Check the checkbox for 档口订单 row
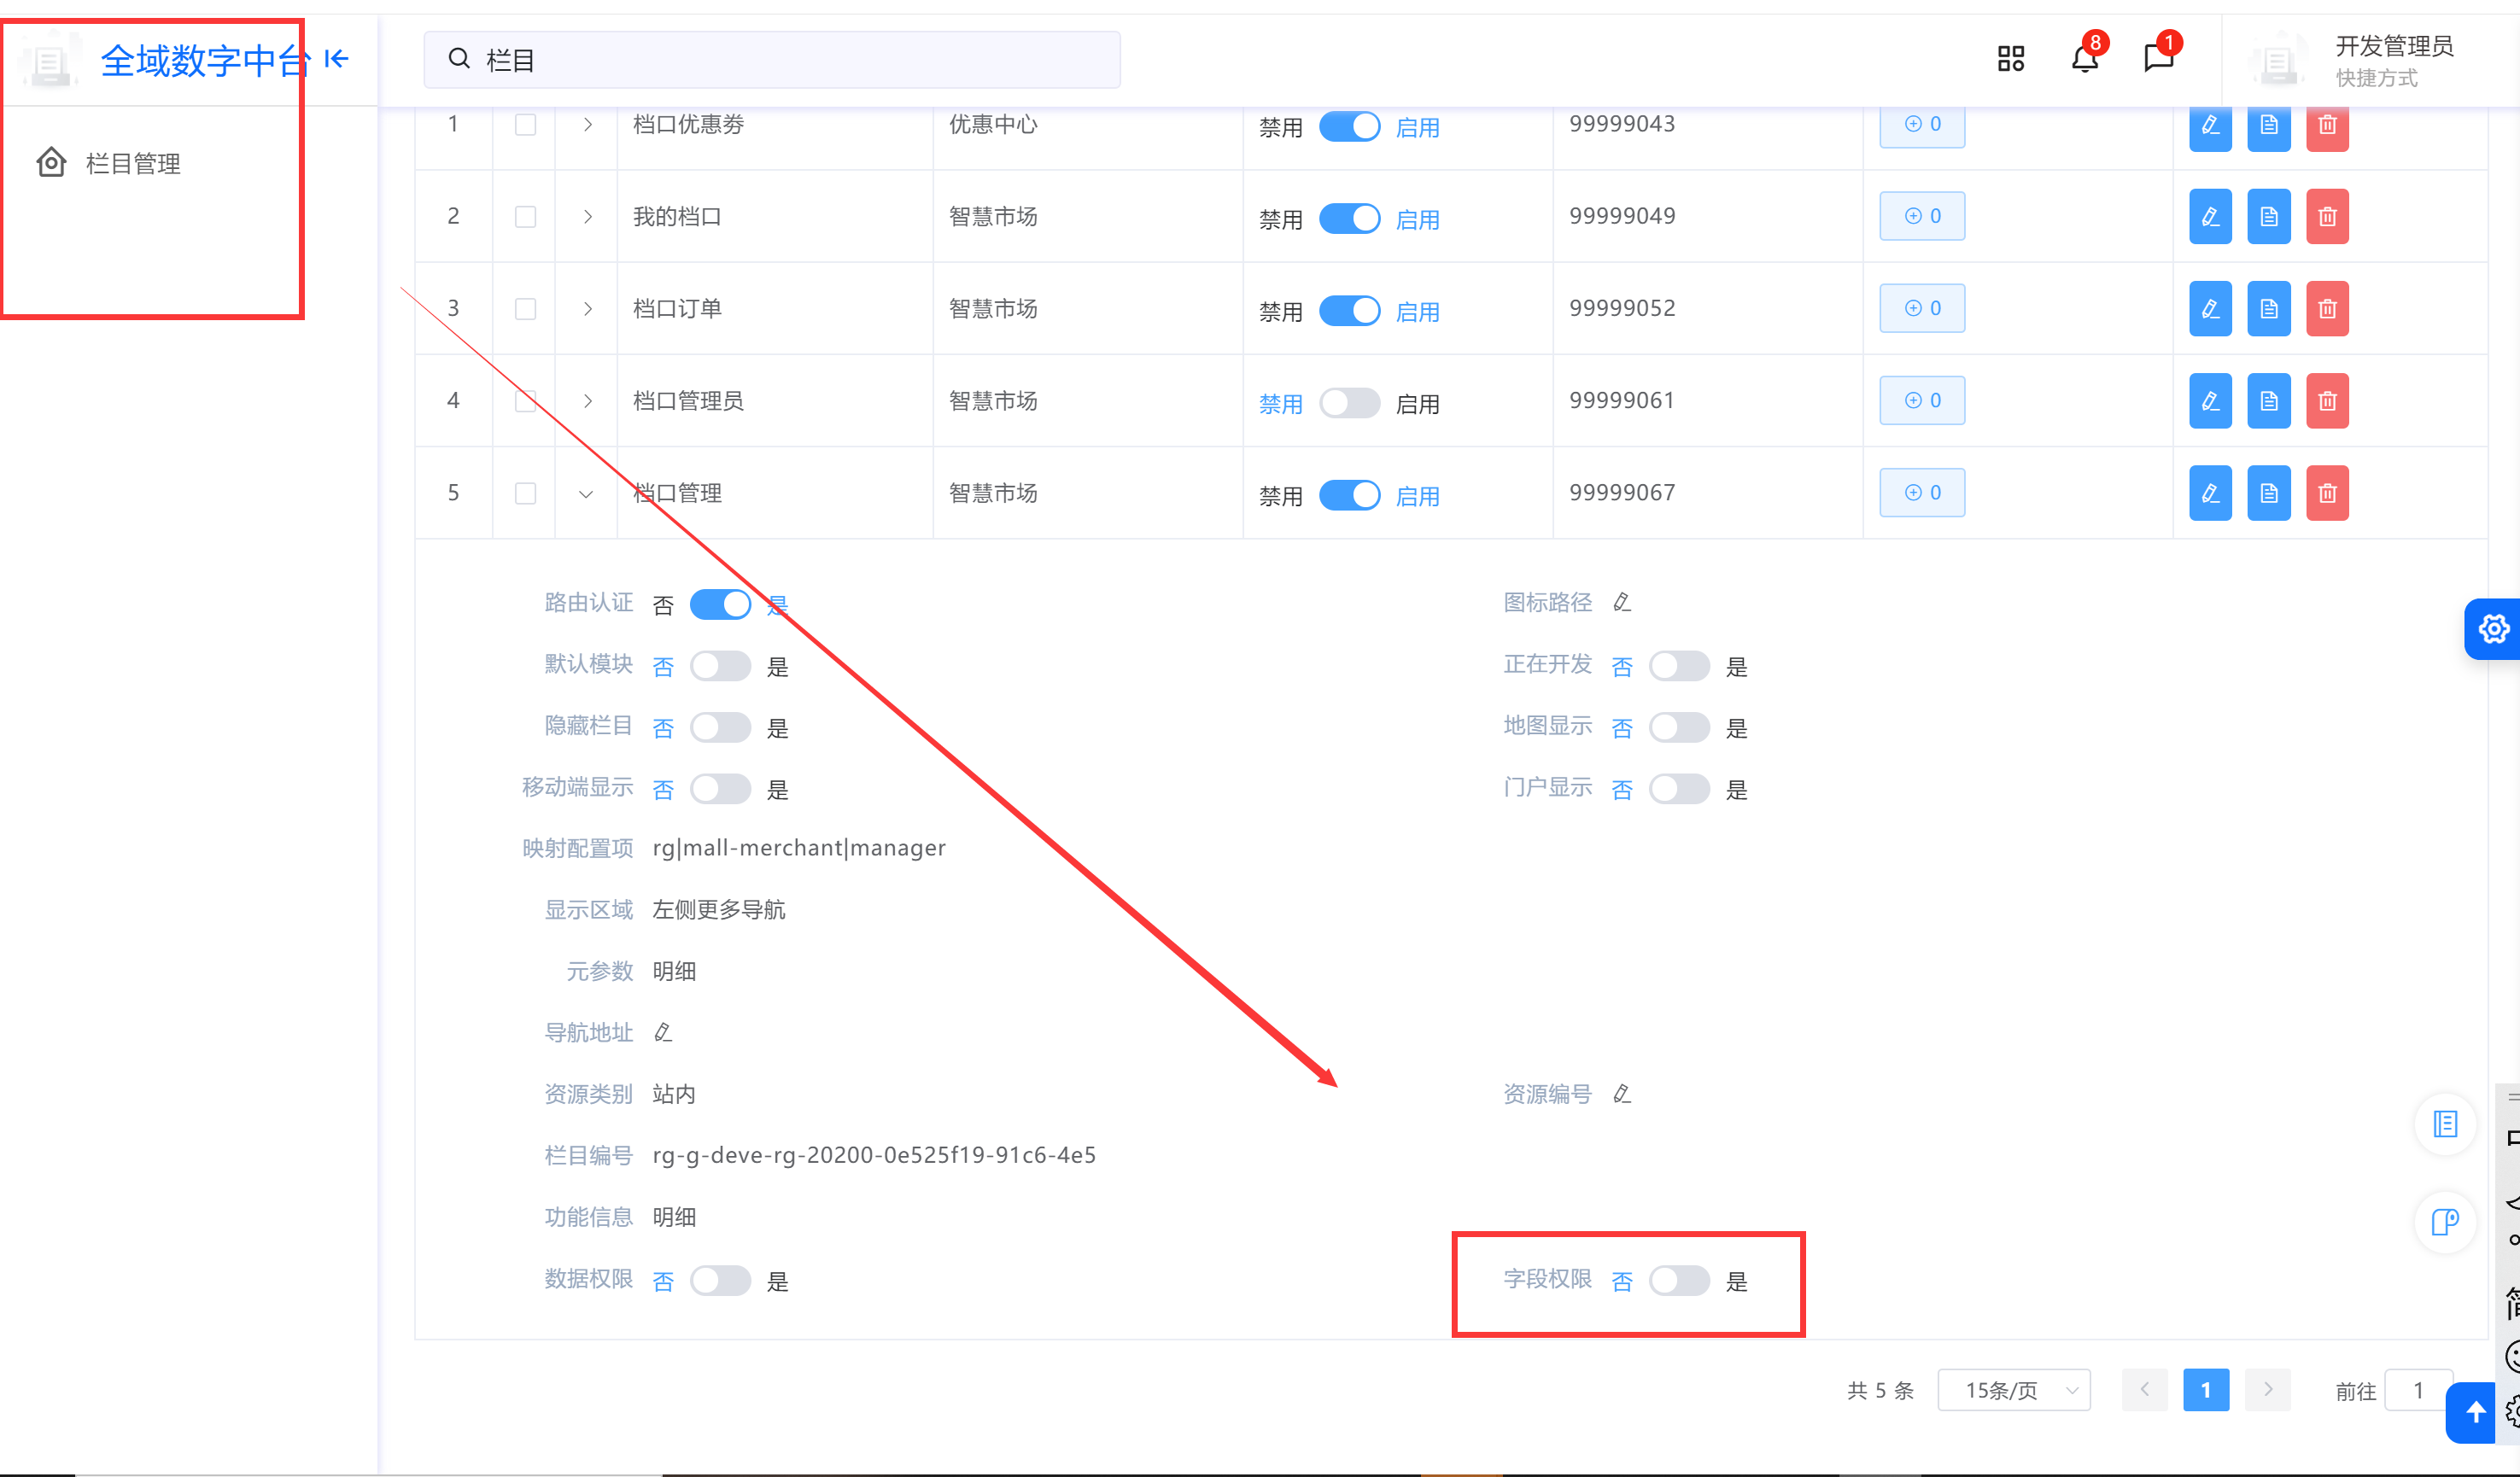 (x=525, y=309)
